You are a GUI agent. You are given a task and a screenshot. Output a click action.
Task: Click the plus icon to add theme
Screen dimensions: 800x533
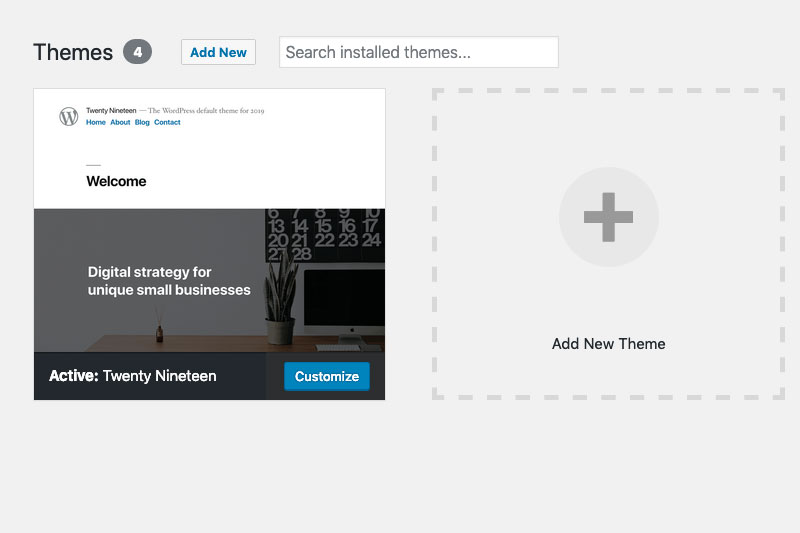coord(608,217)
